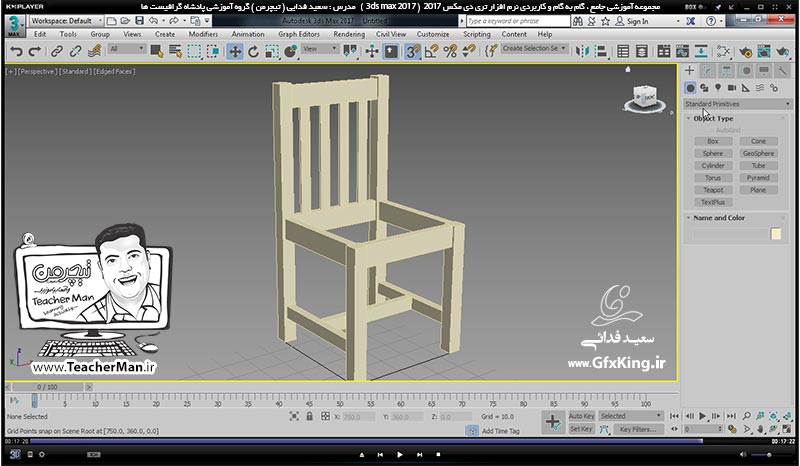Activate the Select Object tool
Image resolution: width=800 pixels, height=466 pixels.
pos(157,51)
